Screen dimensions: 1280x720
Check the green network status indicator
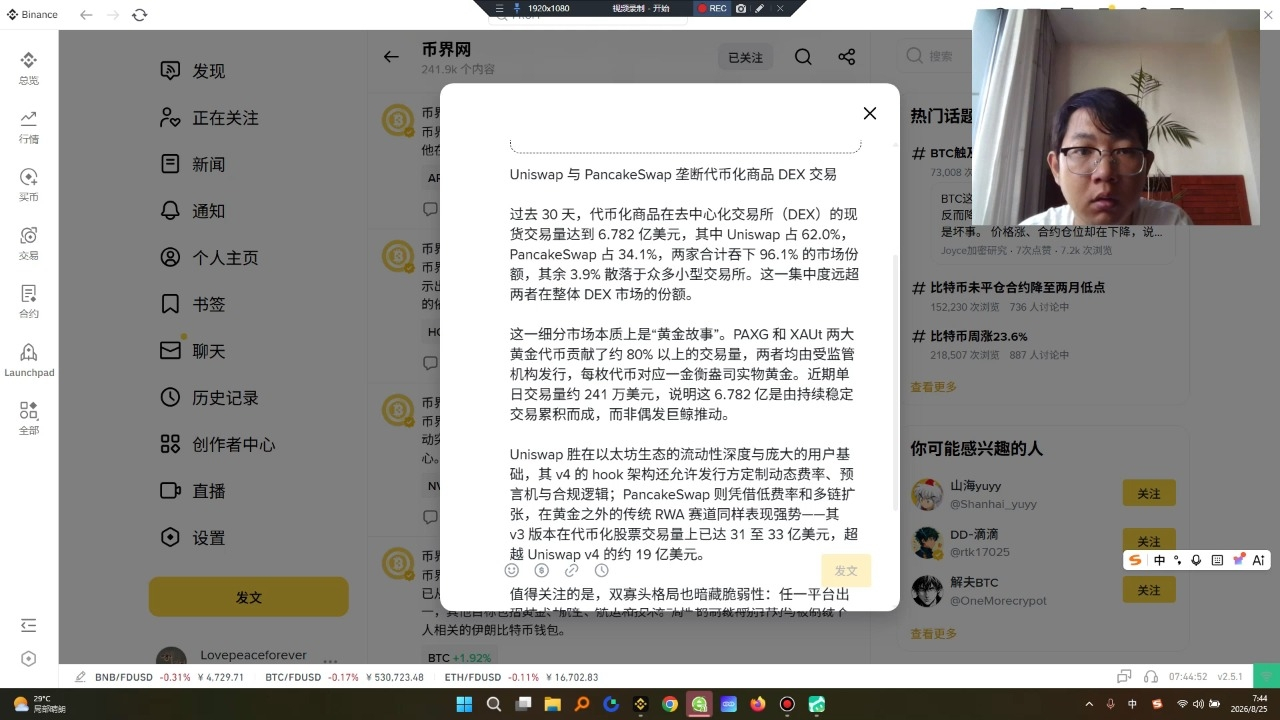(x=1268, y=676)
